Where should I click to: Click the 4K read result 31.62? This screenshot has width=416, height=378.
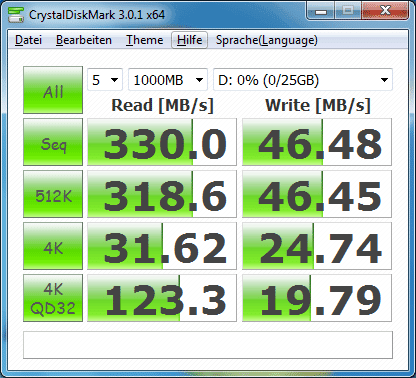[x=162, y=246]
